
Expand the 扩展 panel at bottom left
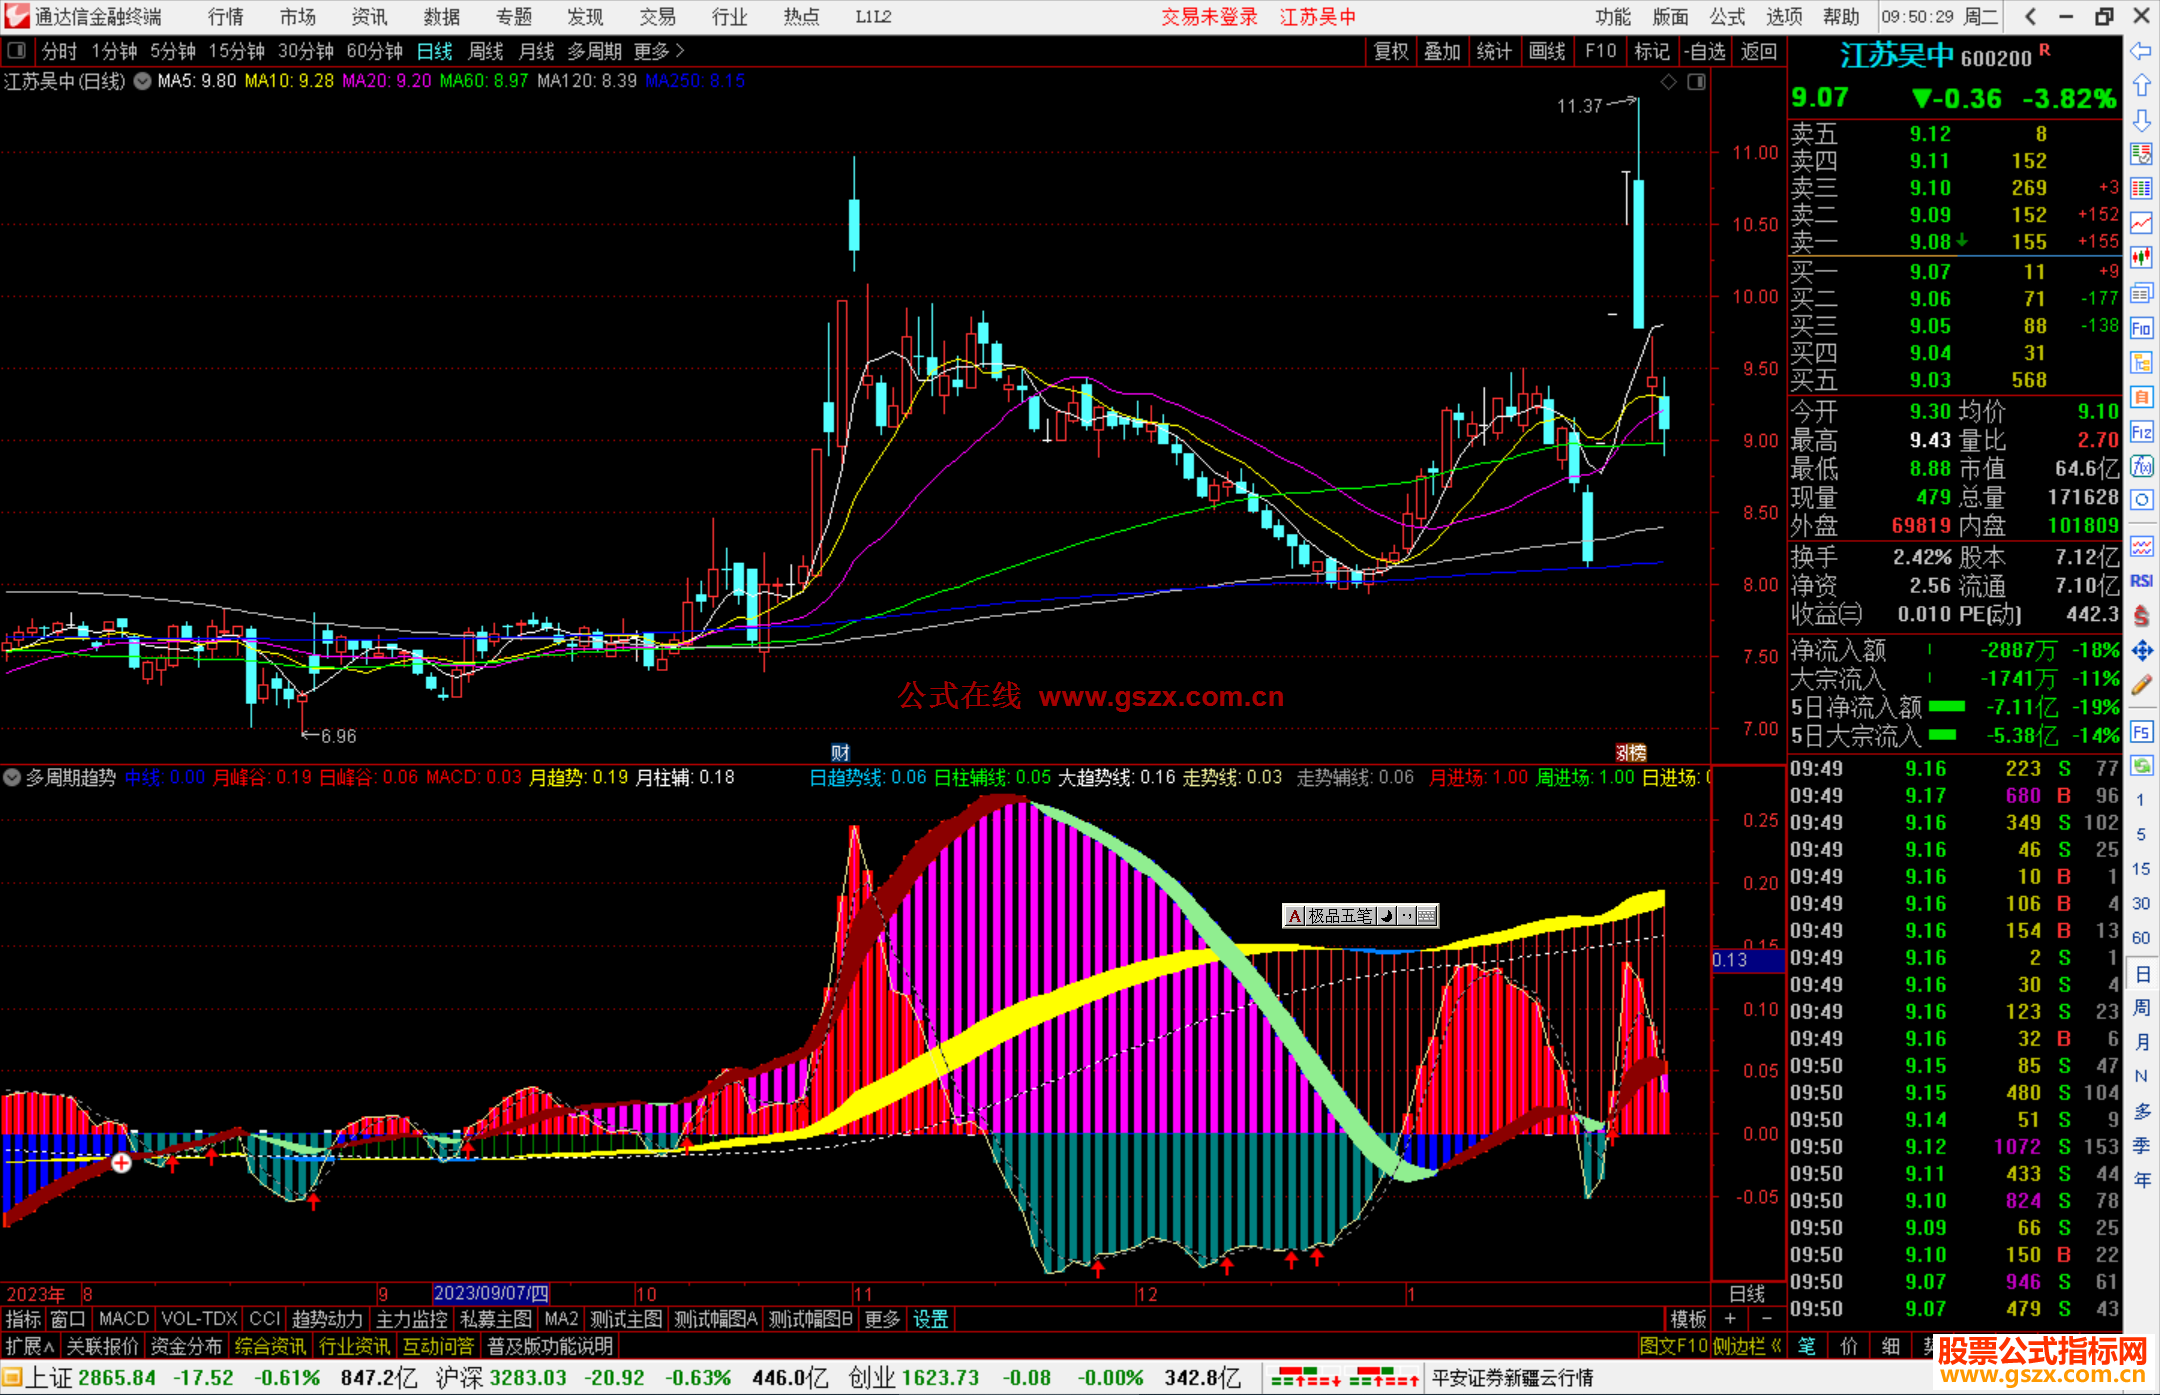tap(30, 1346)
